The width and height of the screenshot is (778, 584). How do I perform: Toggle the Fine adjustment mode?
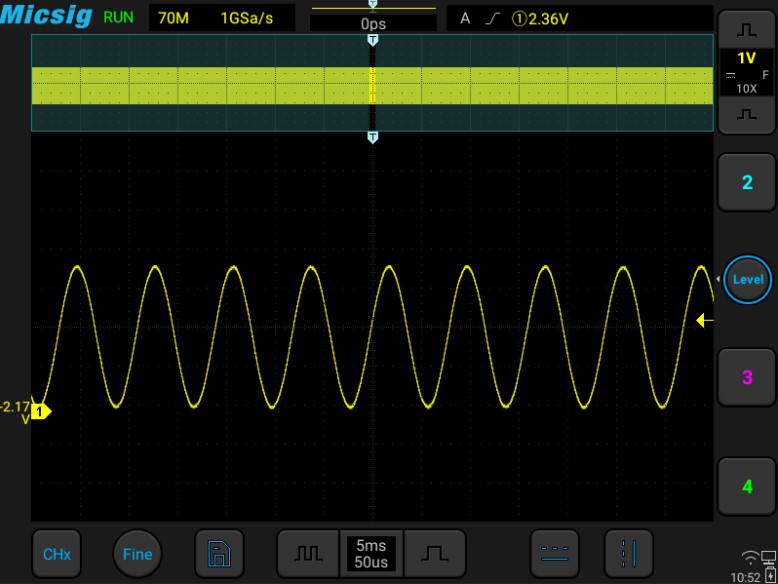[137, 554]
